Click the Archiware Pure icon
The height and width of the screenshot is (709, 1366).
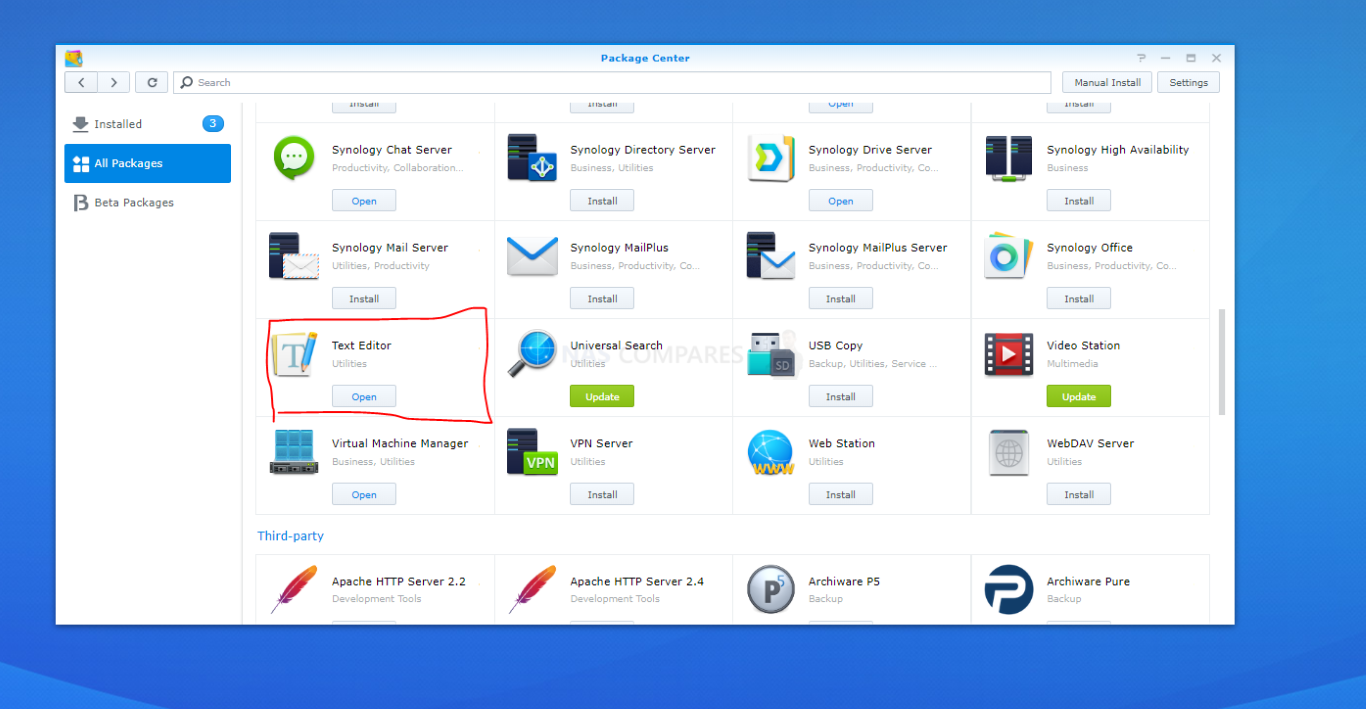1008,590
